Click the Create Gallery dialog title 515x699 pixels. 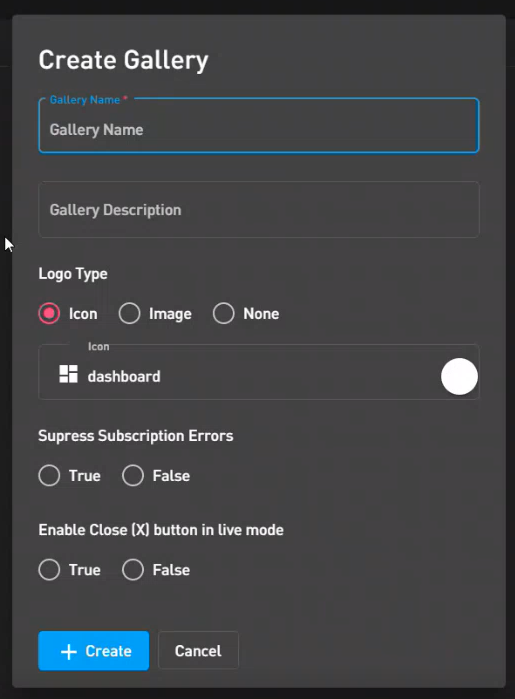tap(124, 60)
